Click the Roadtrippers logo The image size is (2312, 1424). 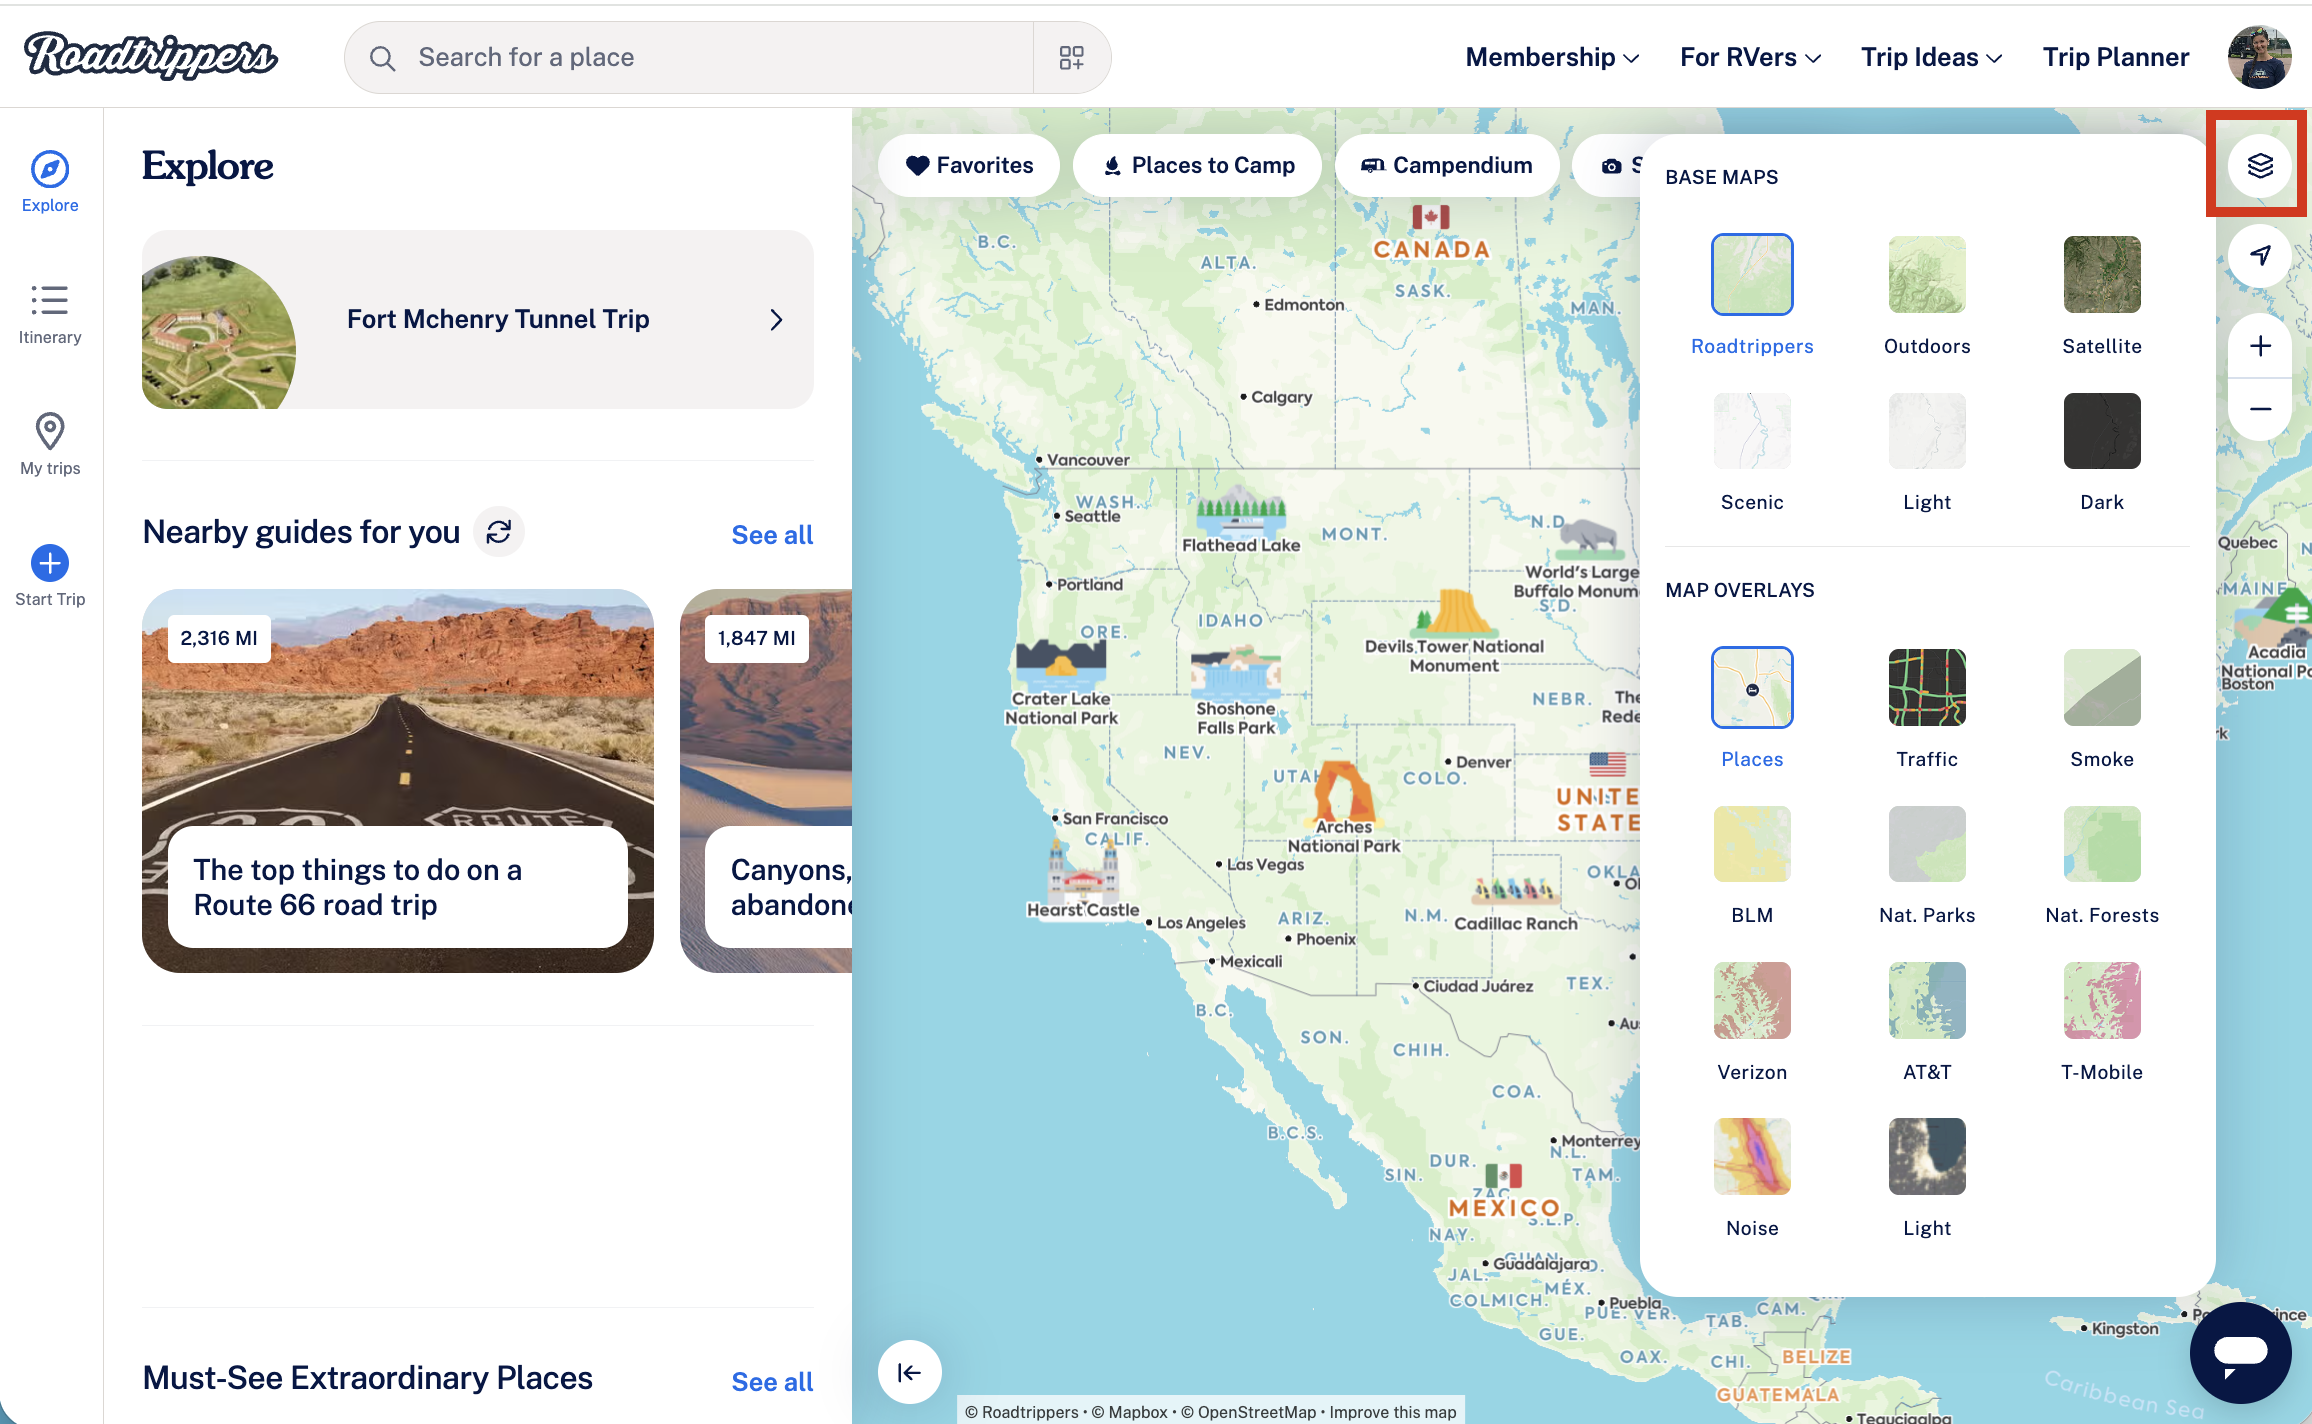tap(151, 55)
